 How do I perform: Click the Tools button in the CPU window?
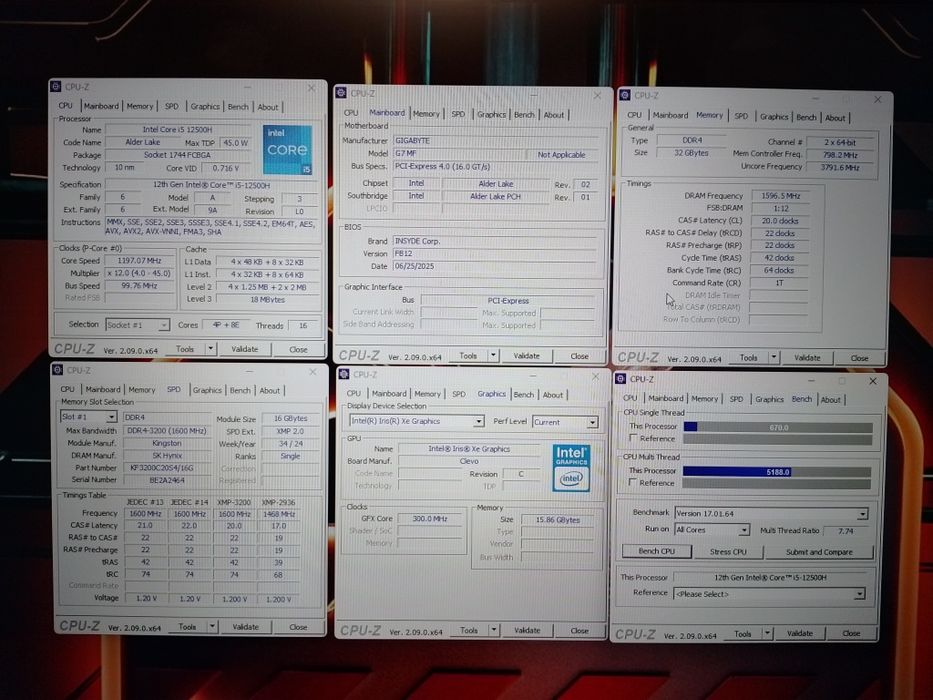185,349
